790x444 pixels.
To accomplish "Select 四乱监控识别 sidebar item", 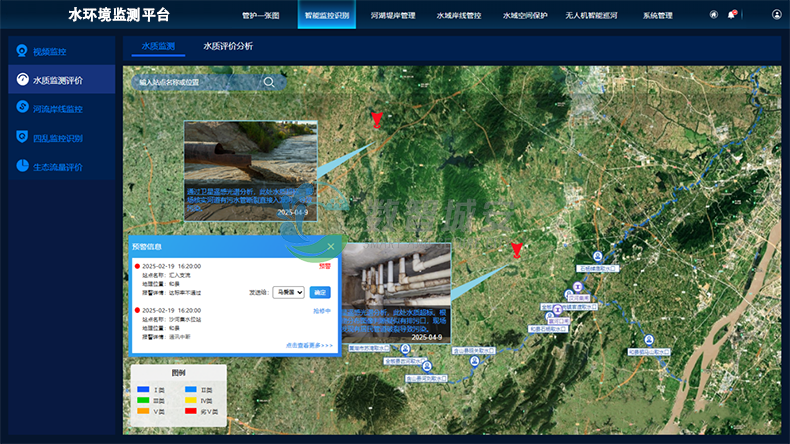I will click(x=57, y=137).
